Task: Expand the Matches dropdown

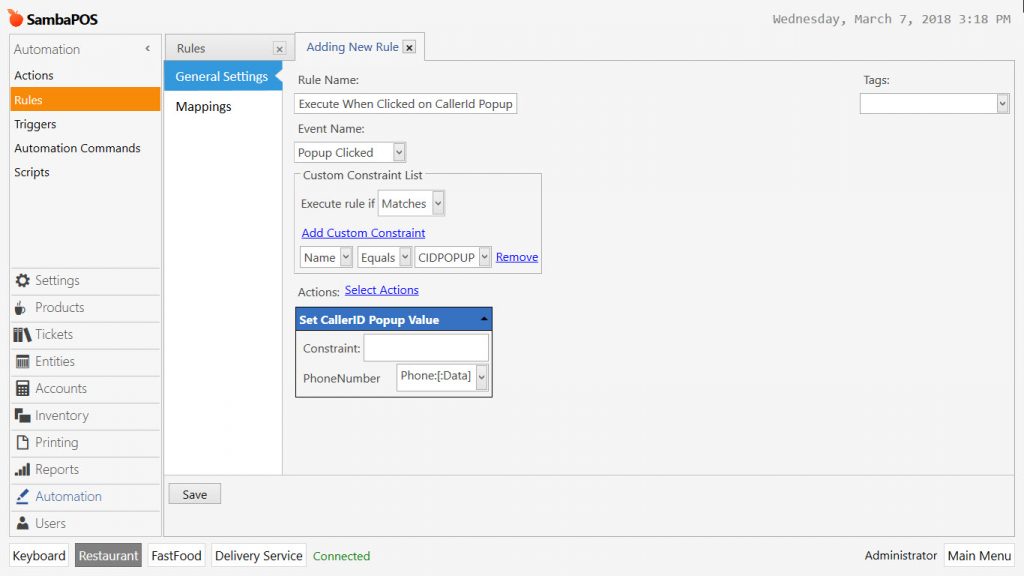Action: [438, 204]
